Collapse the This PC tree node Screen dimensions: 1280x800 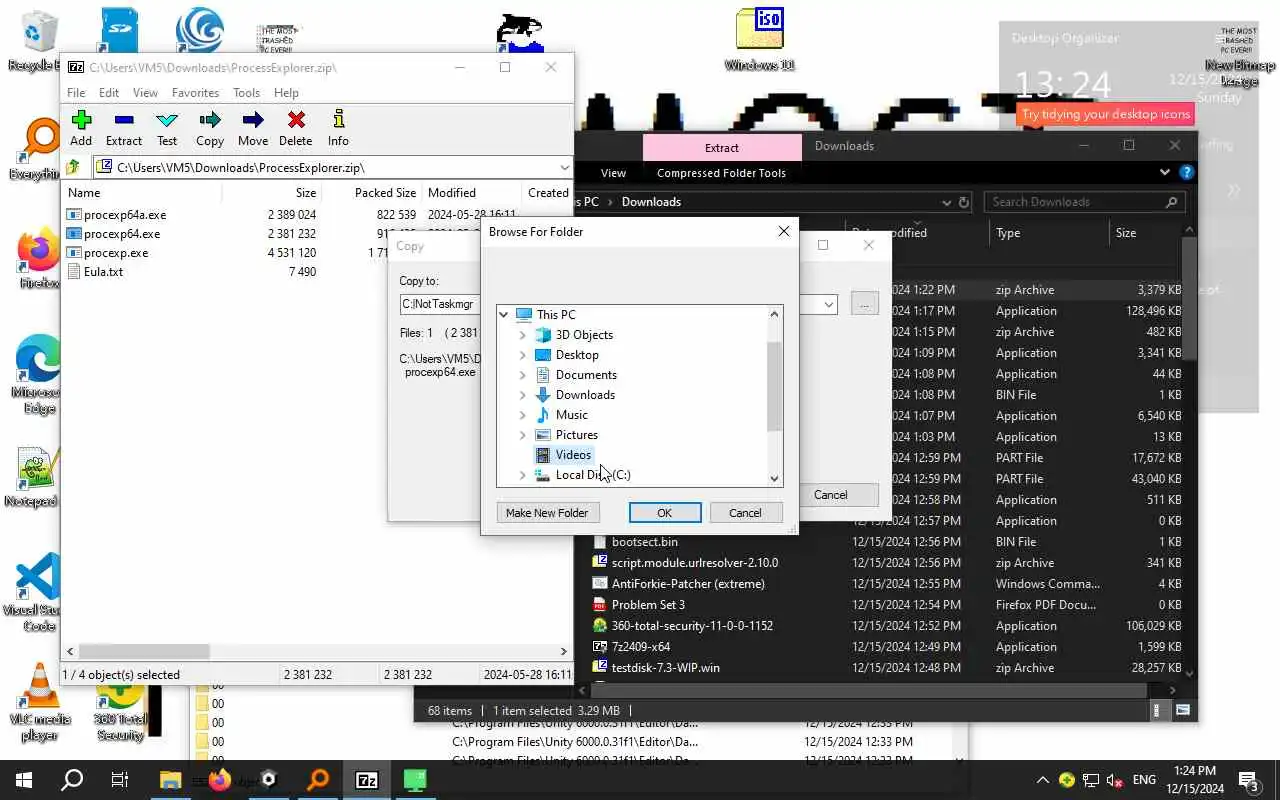pos(503,314)
